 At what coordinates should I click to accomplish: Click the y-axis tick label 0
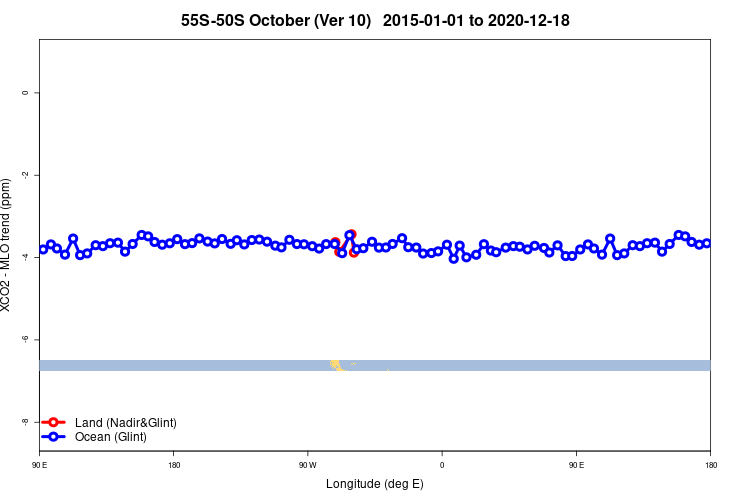[x=25, y=93]
